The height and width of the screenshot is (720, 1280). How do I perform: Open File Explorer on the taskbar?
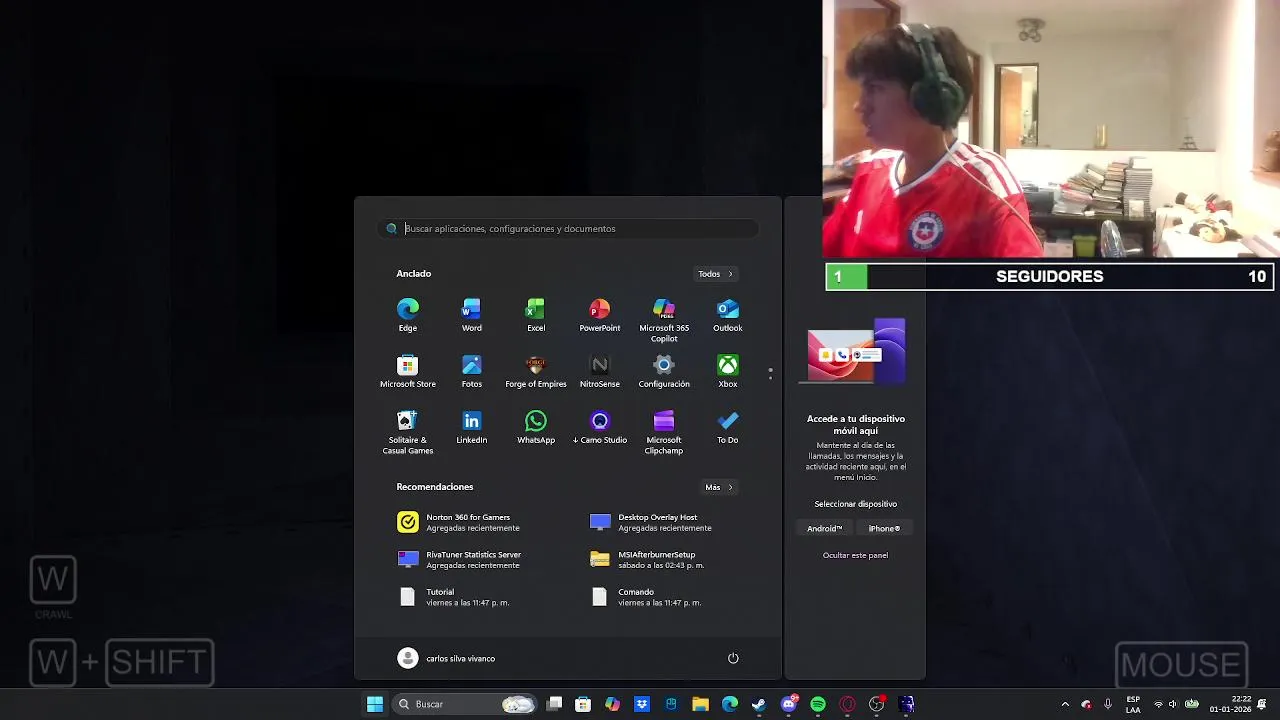(700, 704)
